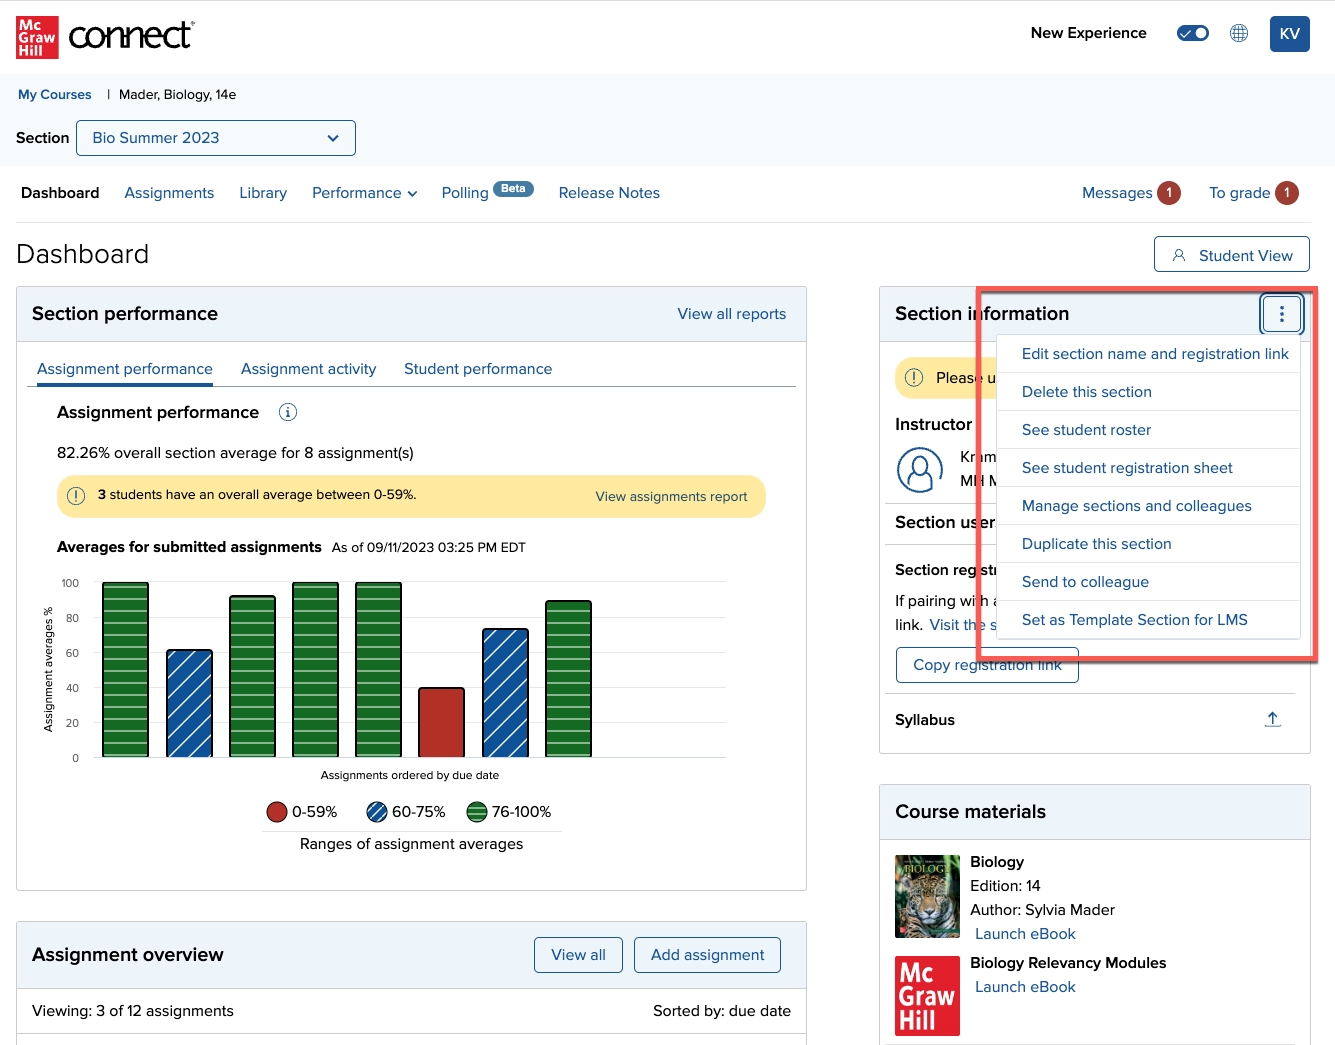Click the red bar in averages chart

click(x=441, y=722)
